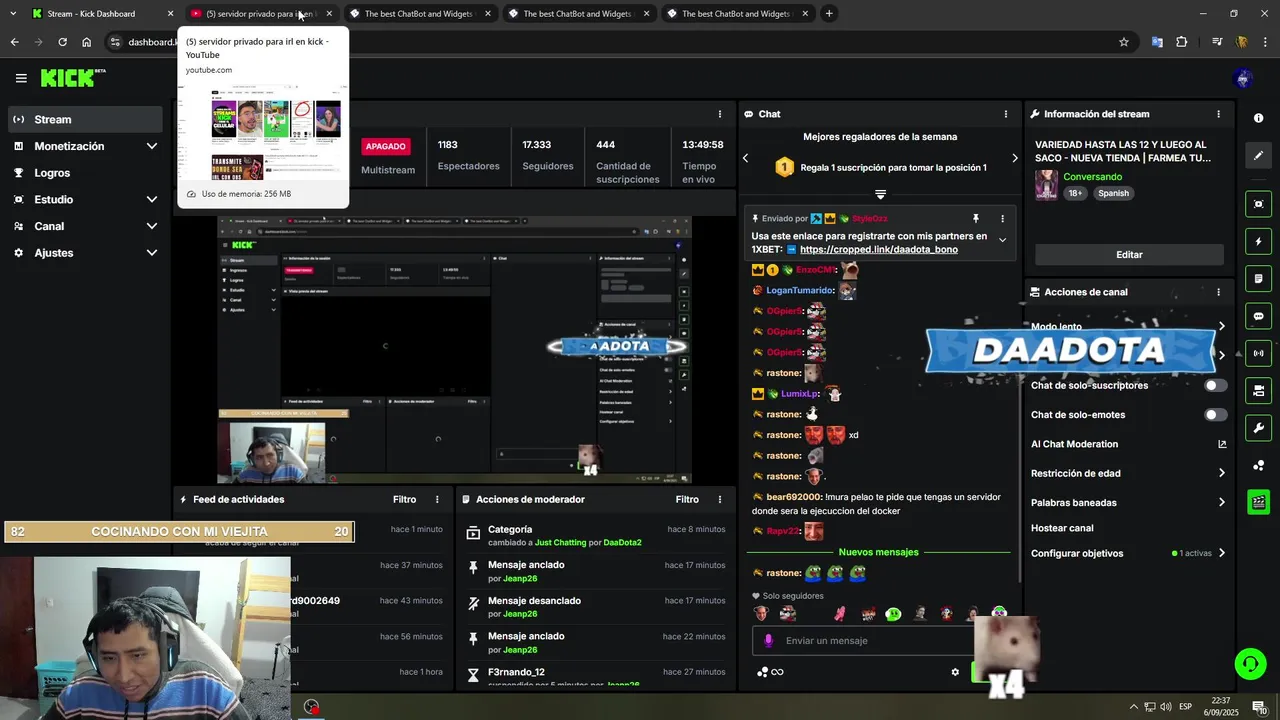Screen dimensions: 1280x720
Task: Click the red APAGADO multistream button
Action: point(385,146)
